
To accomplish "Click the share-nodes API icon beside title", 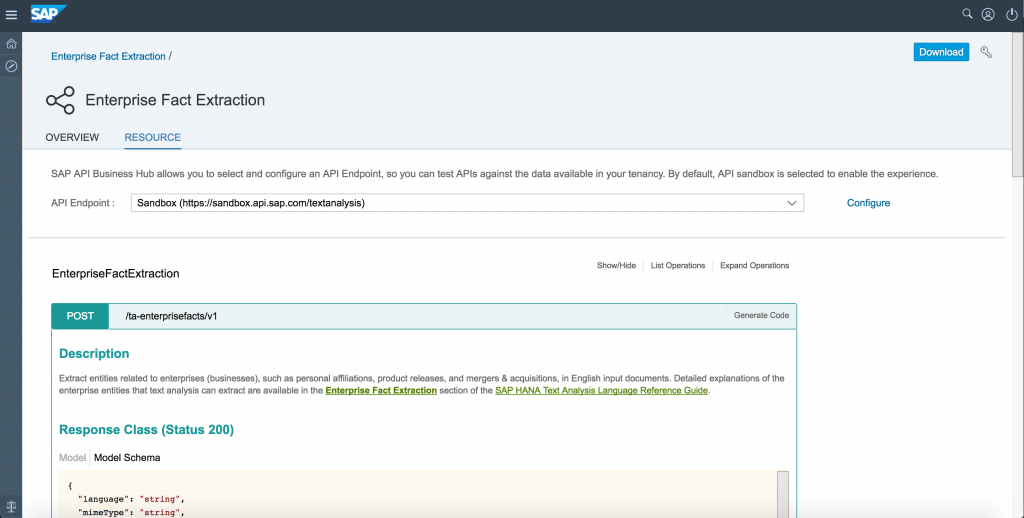I will [x=61, y=101].
